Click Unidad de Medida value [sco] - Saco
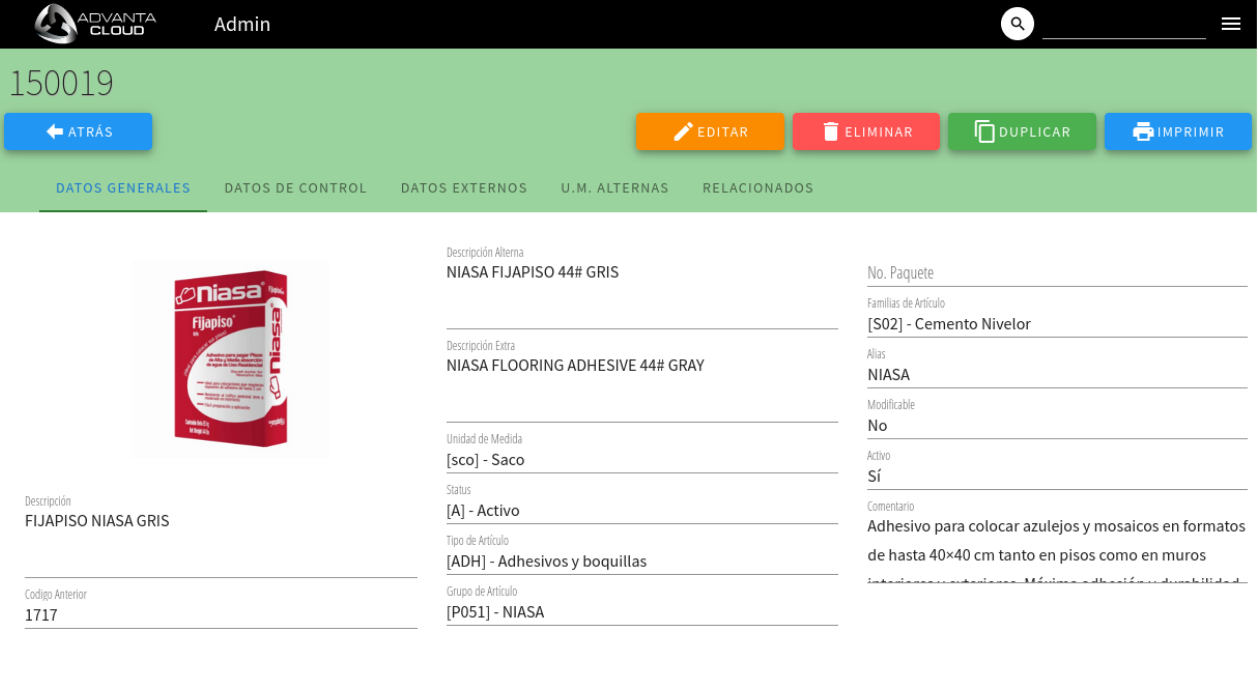The height and width of the screenshot is (673, 1258). [485, 459]
